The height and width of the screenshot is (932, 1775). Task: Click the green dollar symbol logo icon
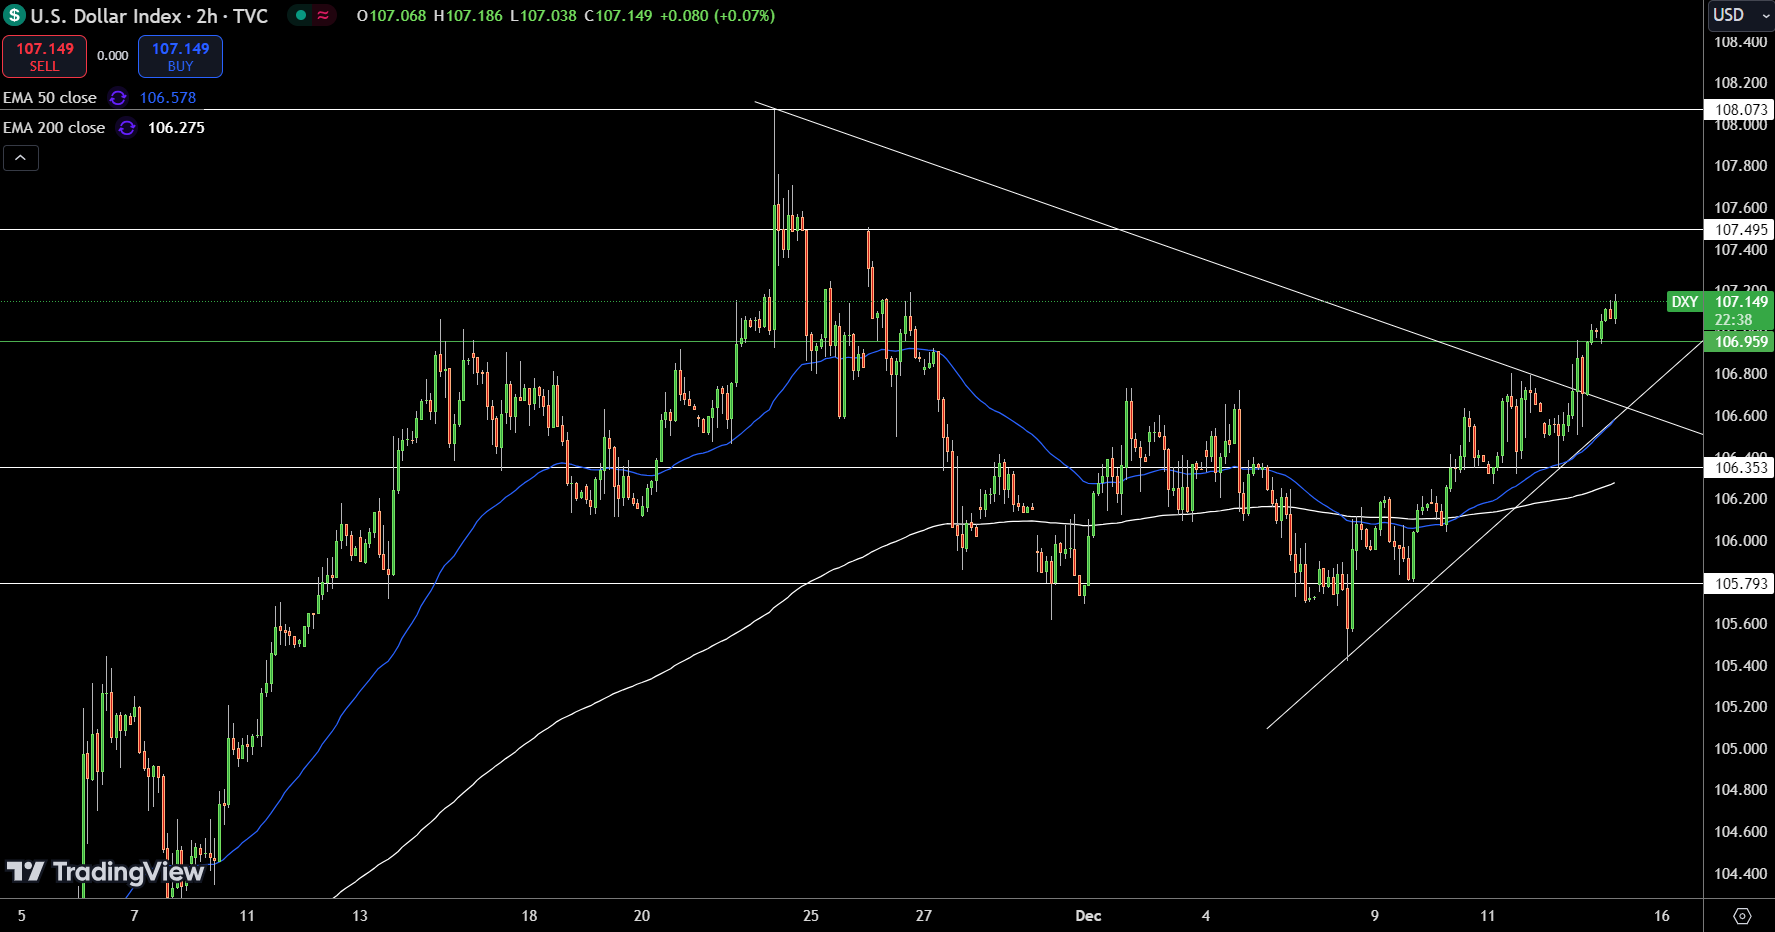(x=14, y=15)
